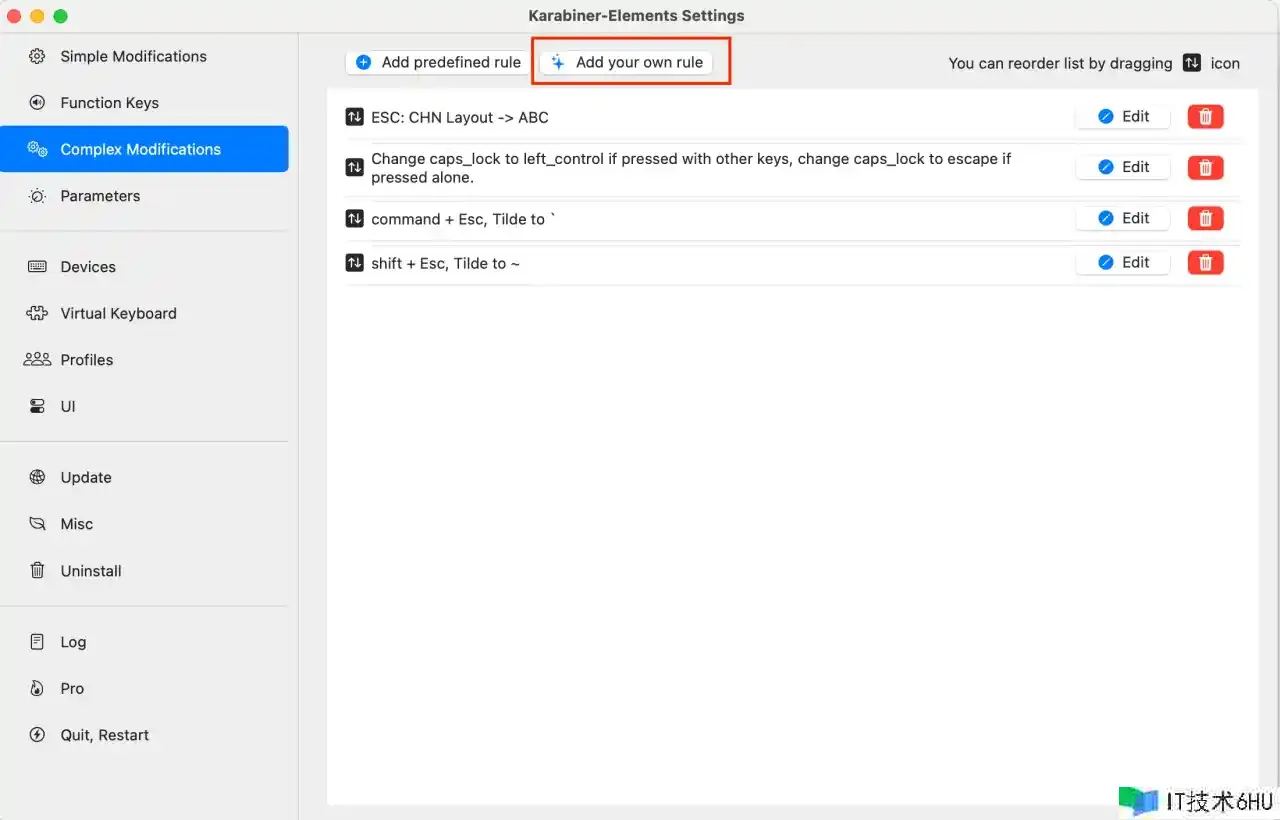The width and height of the screenshot is (1280, 820).
Task: Click Add your own rule button
Action: 627,62
